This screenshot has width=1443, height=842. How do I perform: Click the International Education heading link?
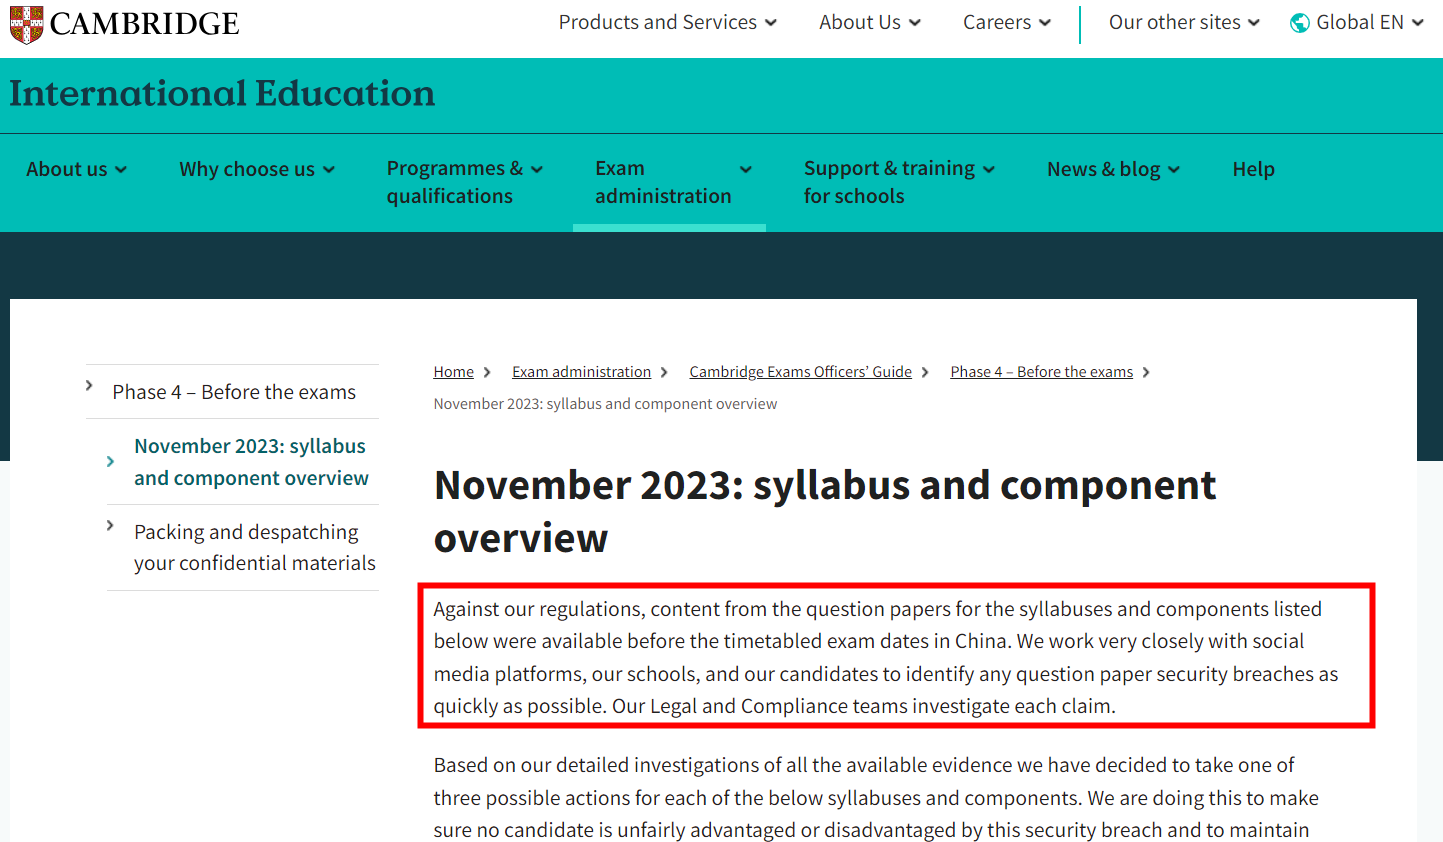(x=222, y=94)
